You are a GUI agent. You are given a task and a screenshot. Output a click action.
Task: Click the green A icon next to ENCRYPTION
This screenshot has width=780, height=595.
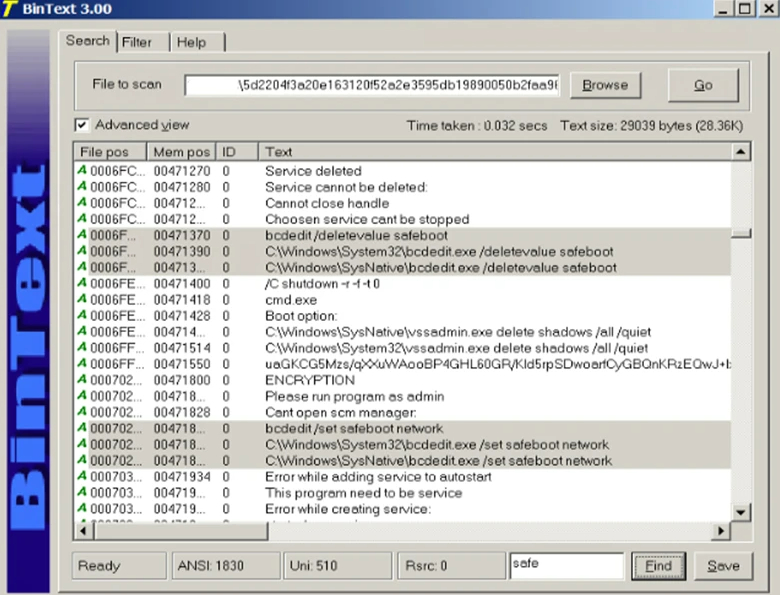(x=82, y=380)
